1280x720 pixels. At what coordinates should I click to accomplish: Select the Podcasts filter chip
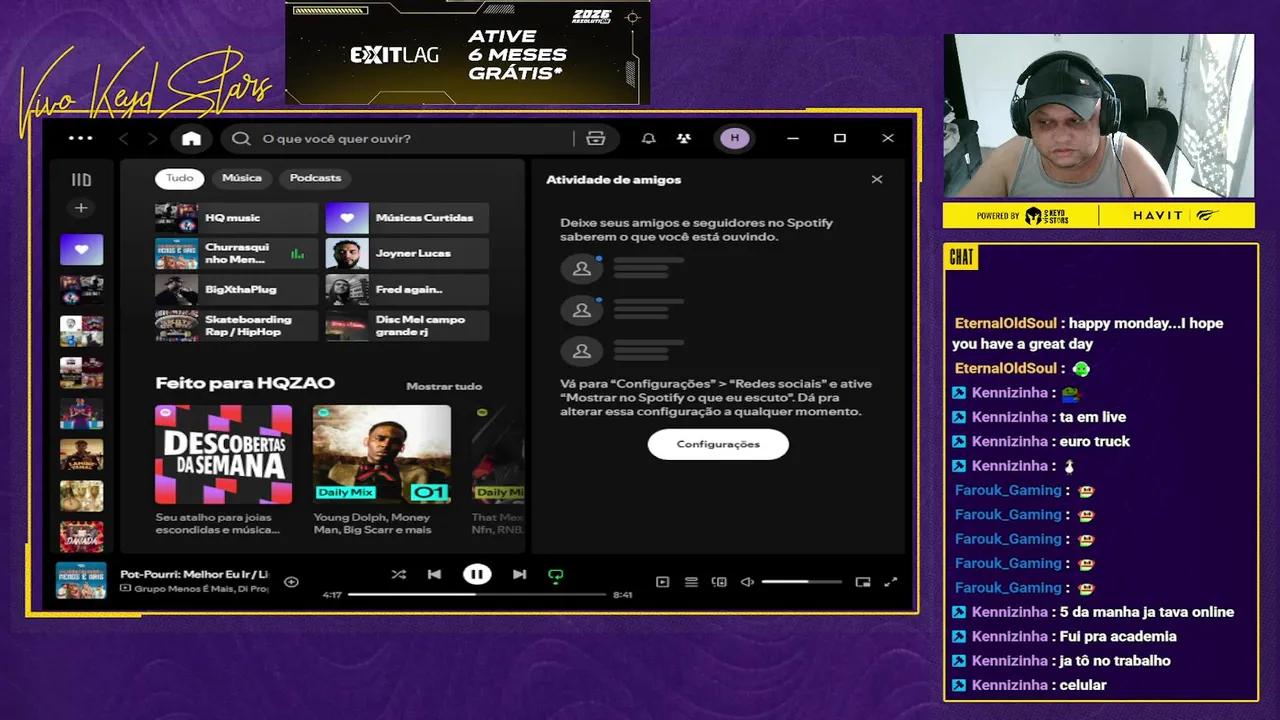point(316,178)
